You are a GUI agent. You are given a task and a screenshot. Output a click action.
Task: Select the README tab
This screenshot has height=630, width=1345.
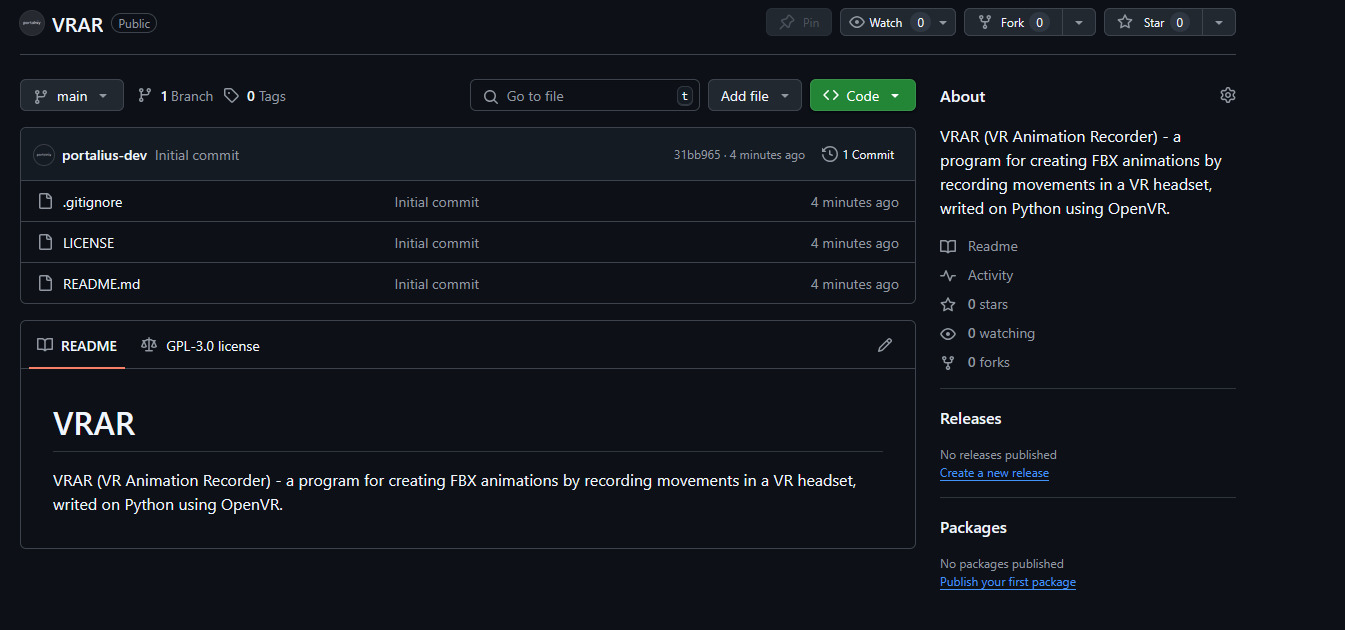coord(77,346)
